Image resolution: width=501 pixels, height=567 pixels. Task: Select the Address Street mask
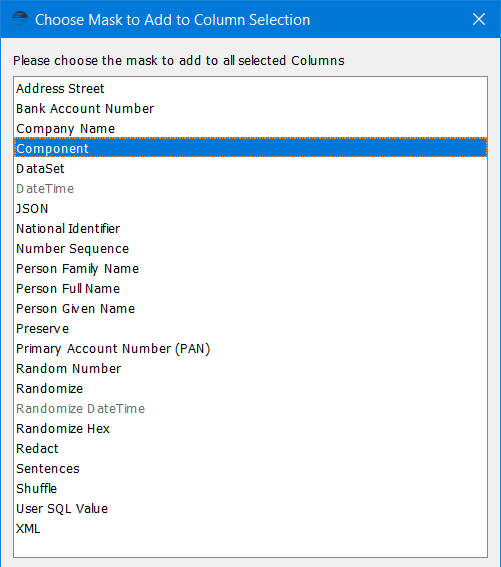[x=250, y=89]
